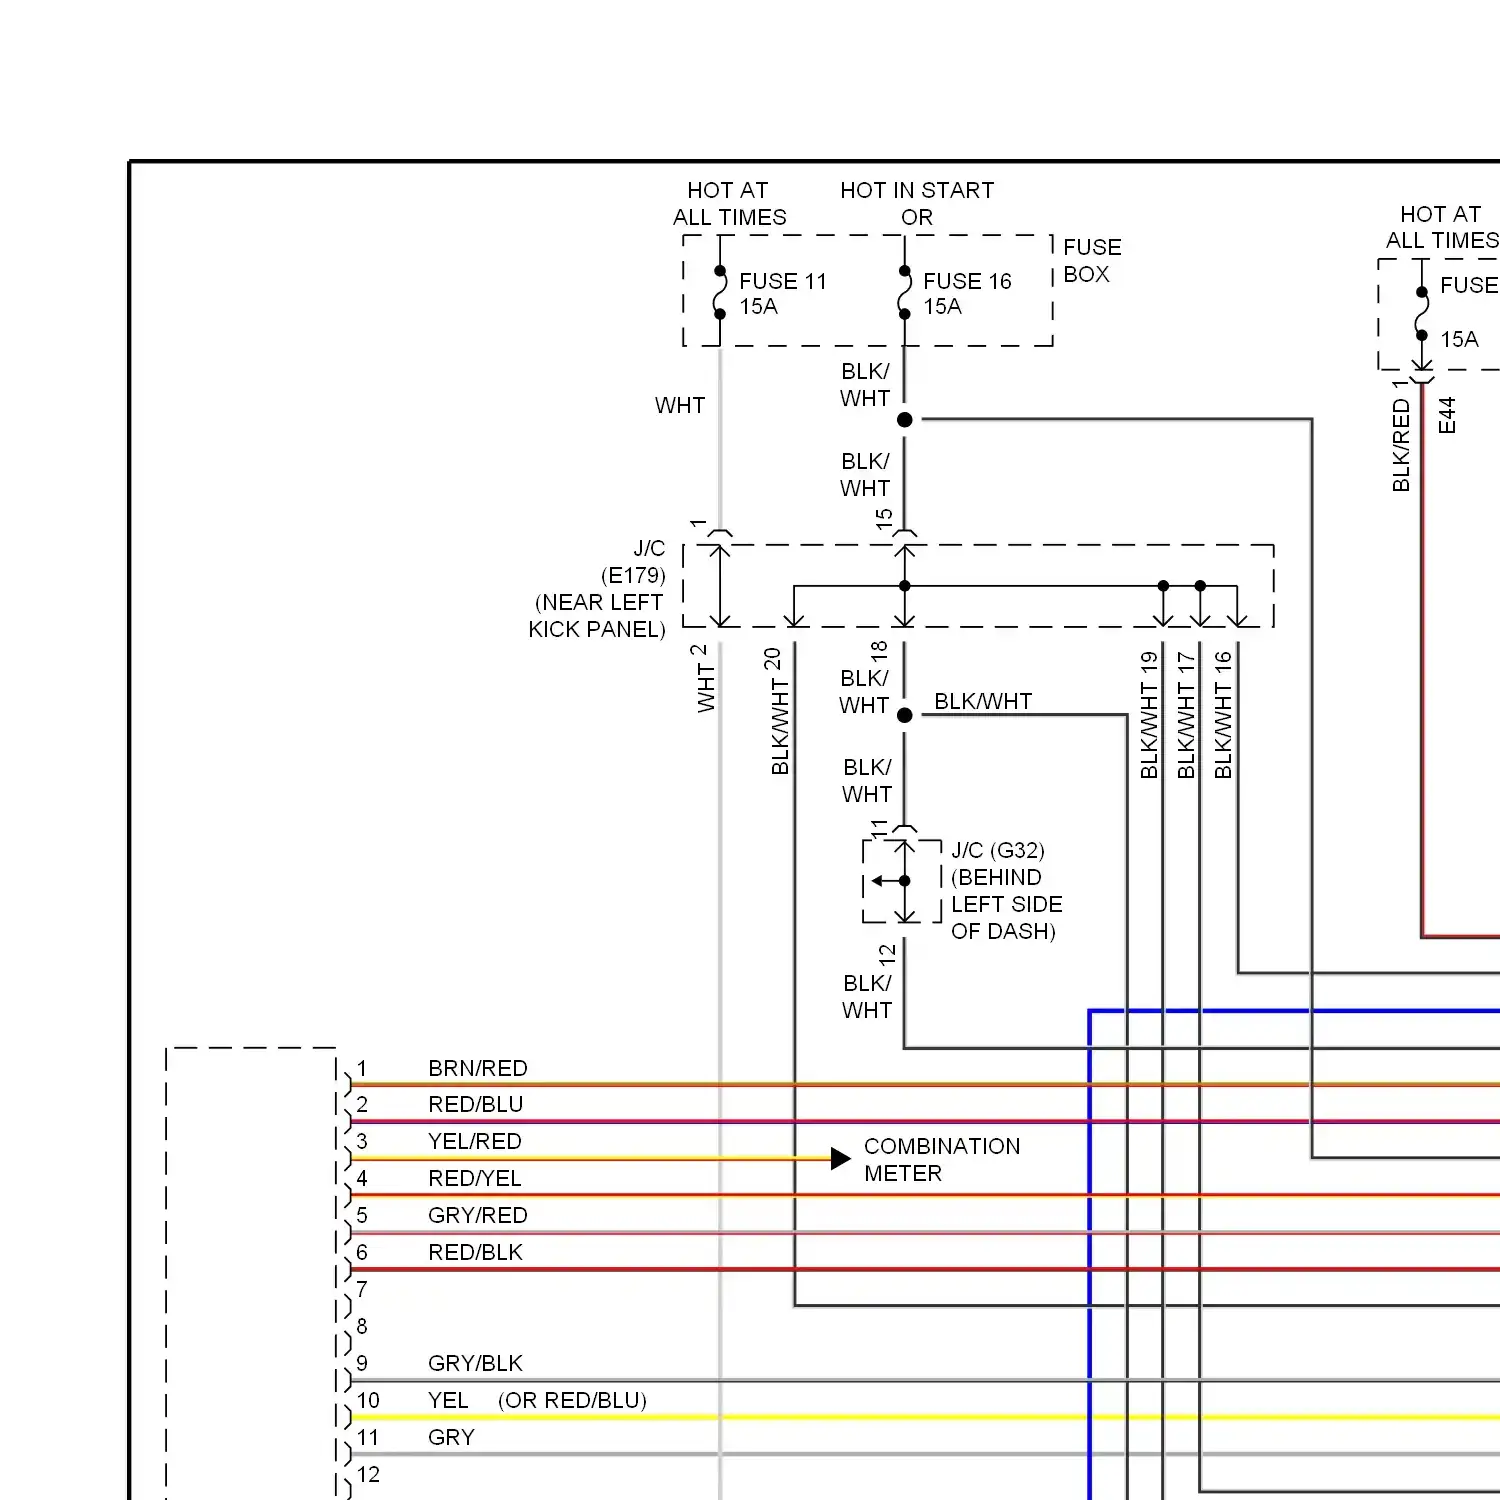
Task: Click the "RED/BLK" wire label
Action: coord(476,1252)
